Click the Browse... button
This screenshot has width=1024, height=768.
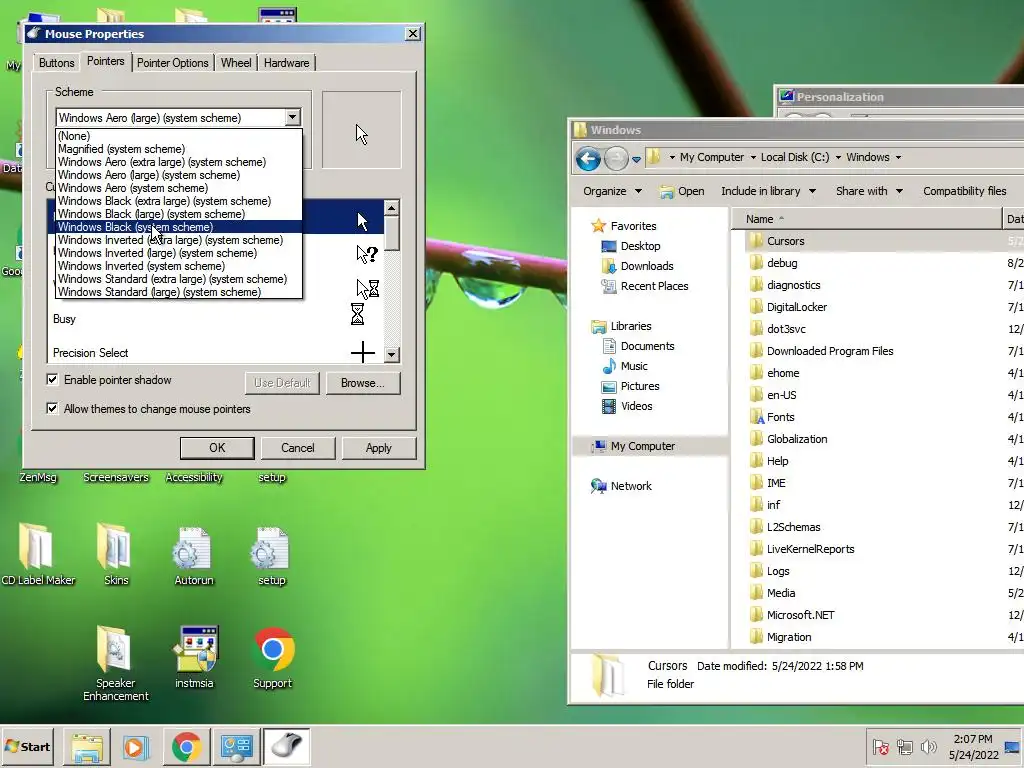[x=362, y=383]
